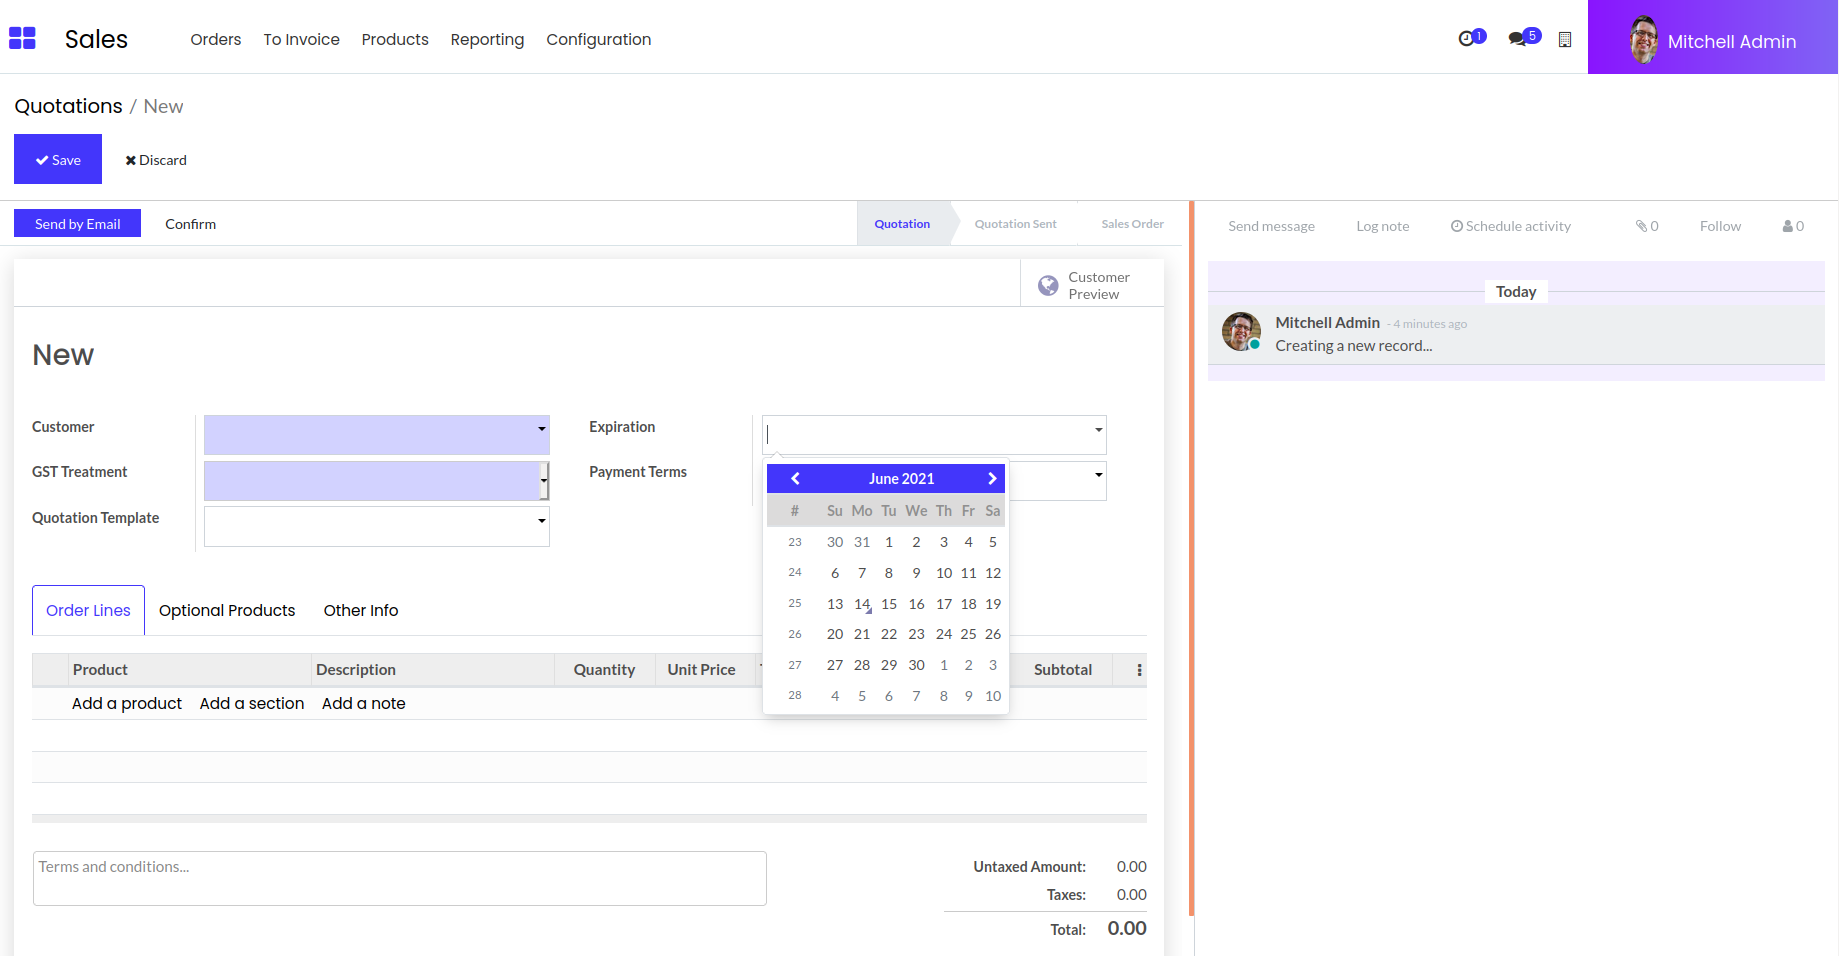
Task: Click the Terms and conditions field
Action: 399,878
